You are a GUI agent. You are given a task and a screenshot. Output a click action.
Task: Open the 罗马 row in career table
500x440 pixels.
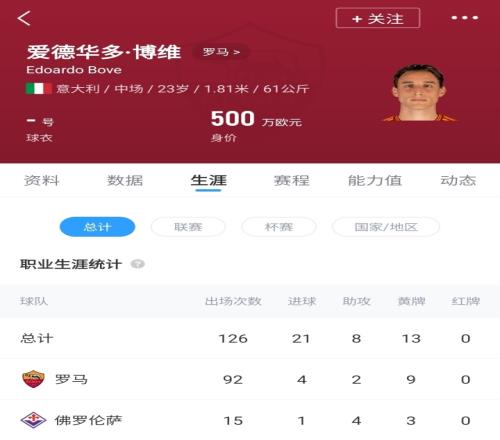pyautogui.click(x=250, y=379)
